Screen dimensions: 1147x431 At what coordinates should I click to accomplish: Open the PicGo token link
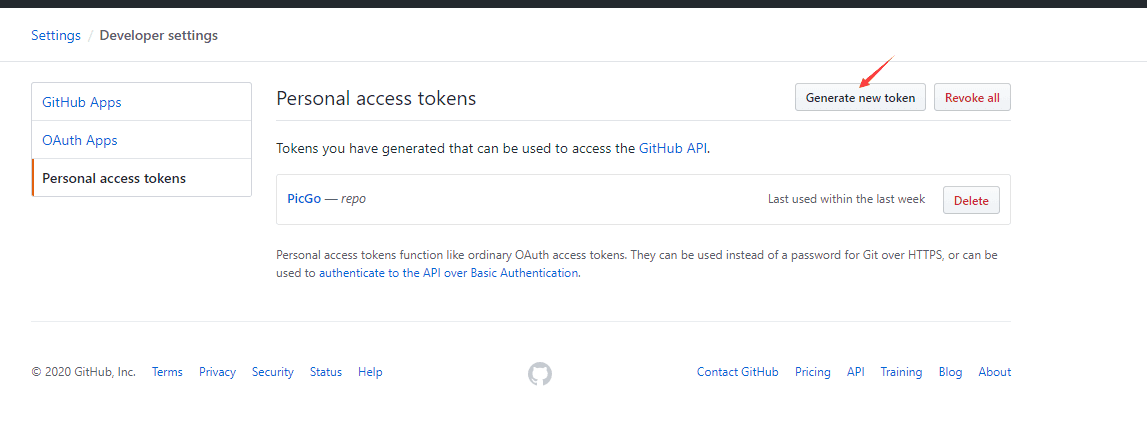point(304,199)
